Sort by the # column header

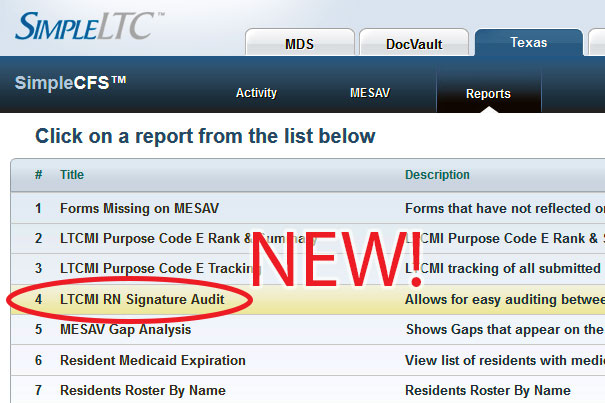click(x=39, y=175)
